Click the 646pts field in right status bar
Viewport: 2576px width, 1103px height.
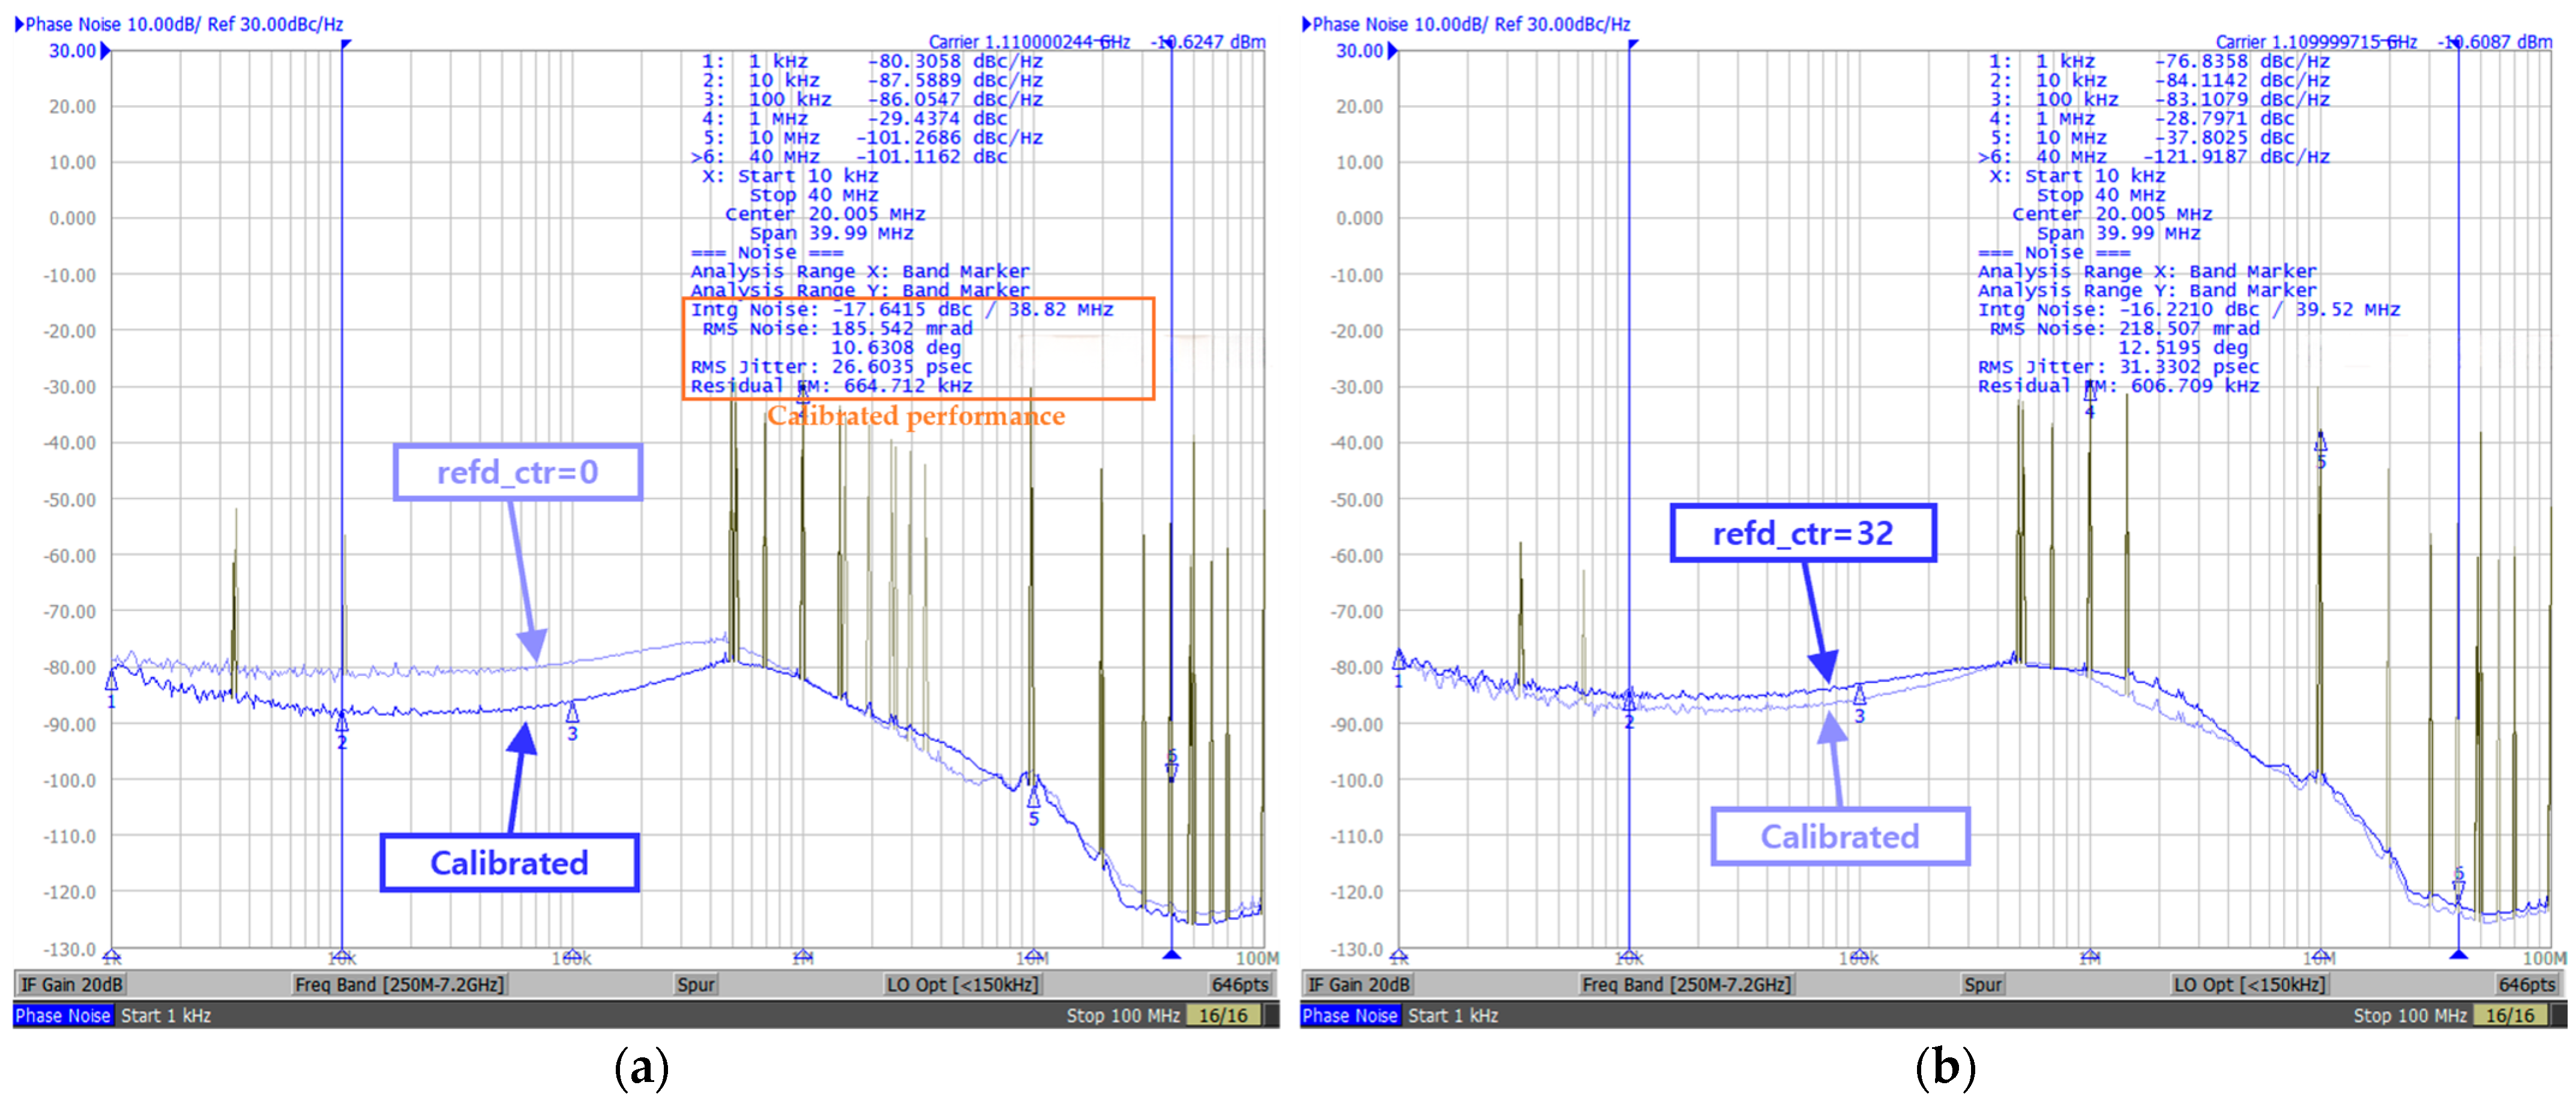click(2527, 984)
